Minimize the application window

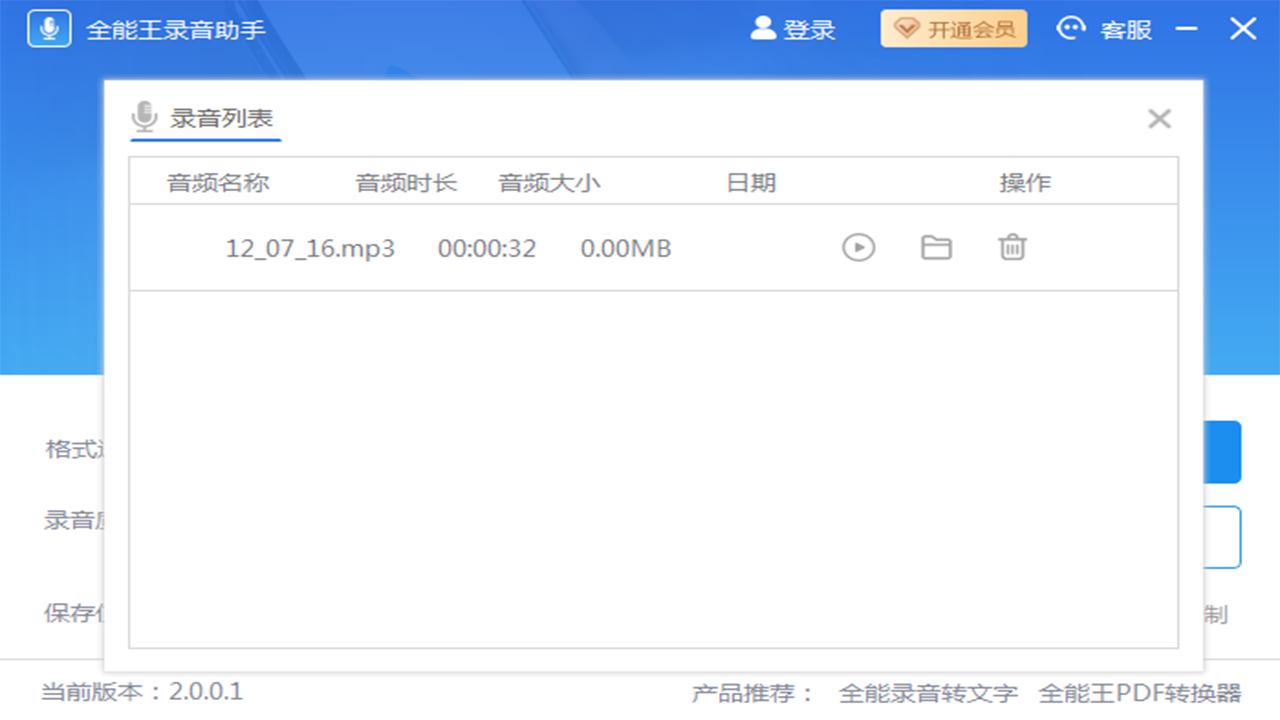click(x=1184, y=28)
